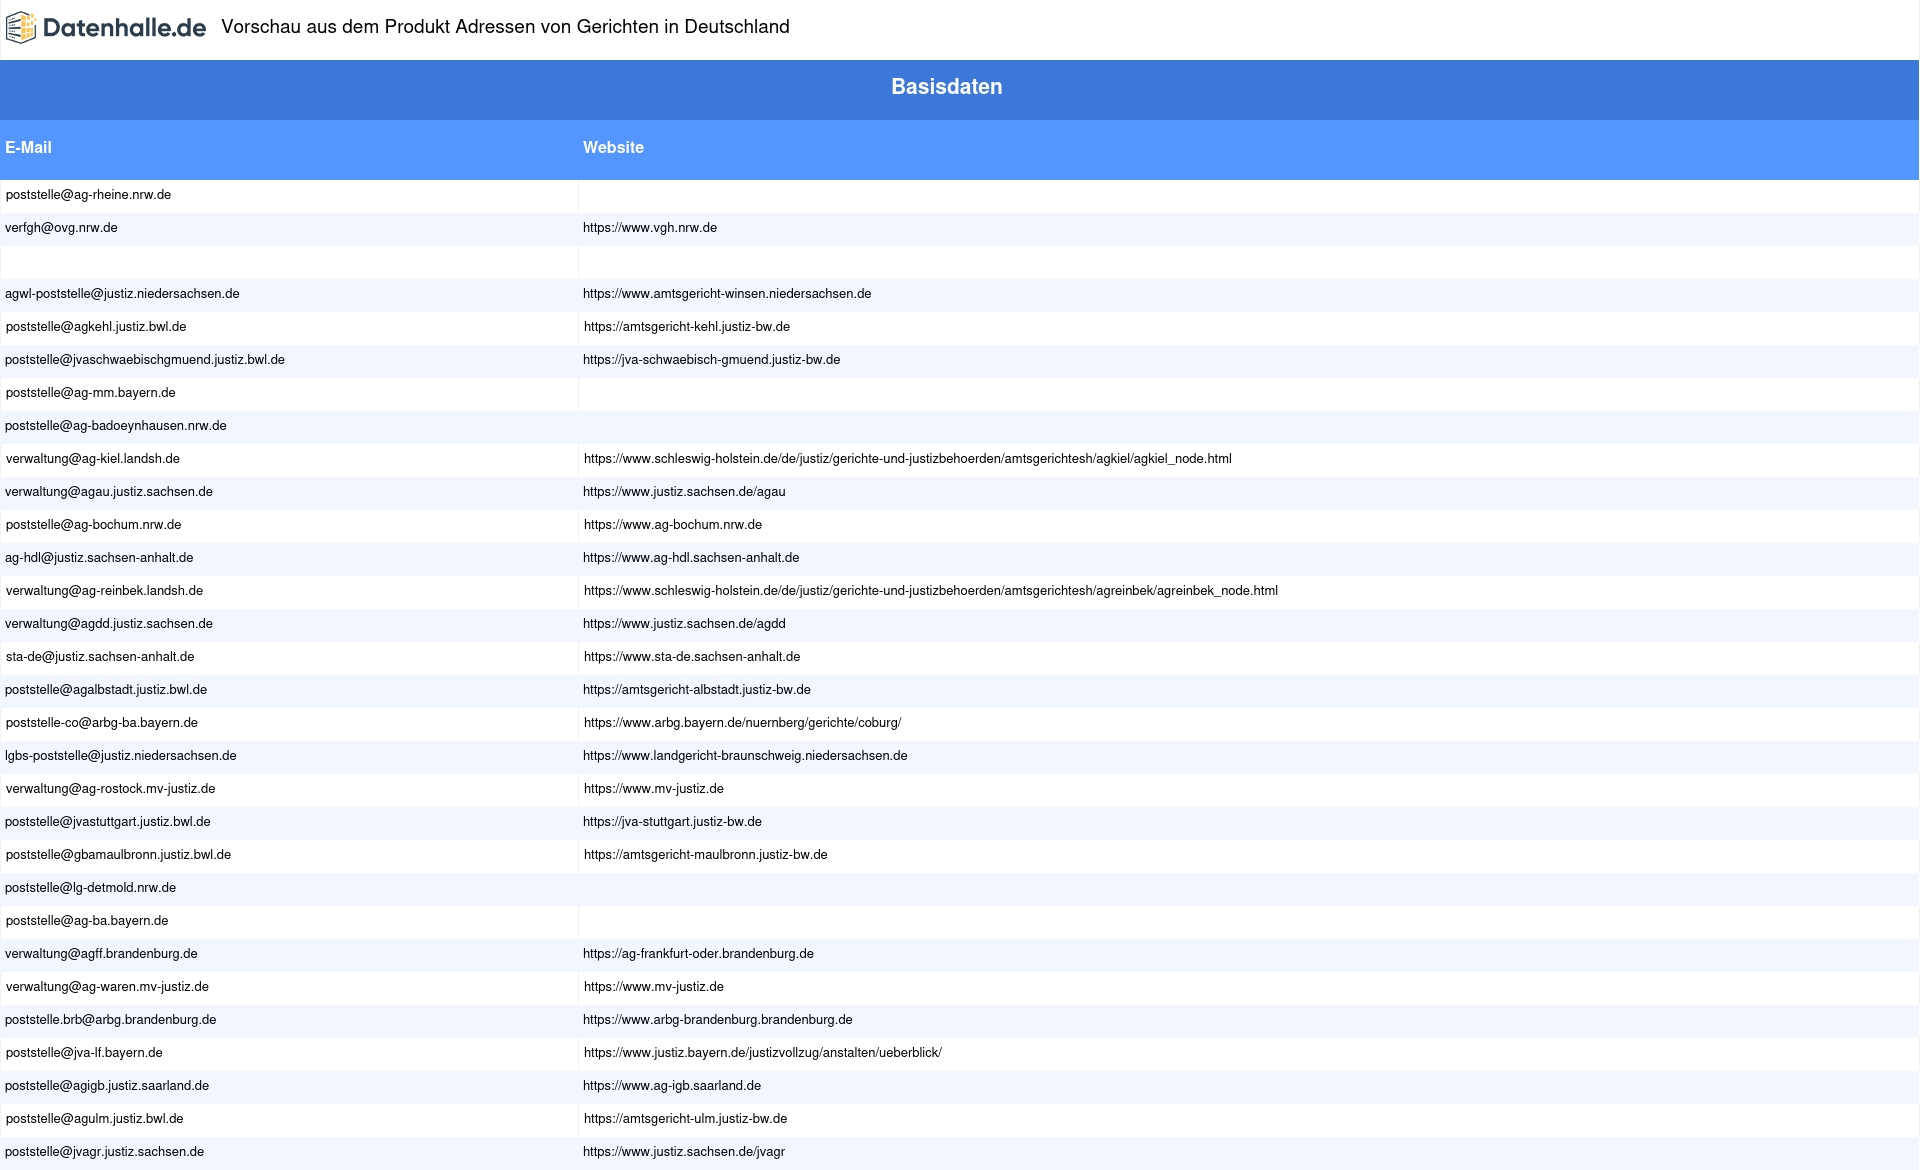Click website https://www.justiz.sachsen.de/agau

pos(685,492)
